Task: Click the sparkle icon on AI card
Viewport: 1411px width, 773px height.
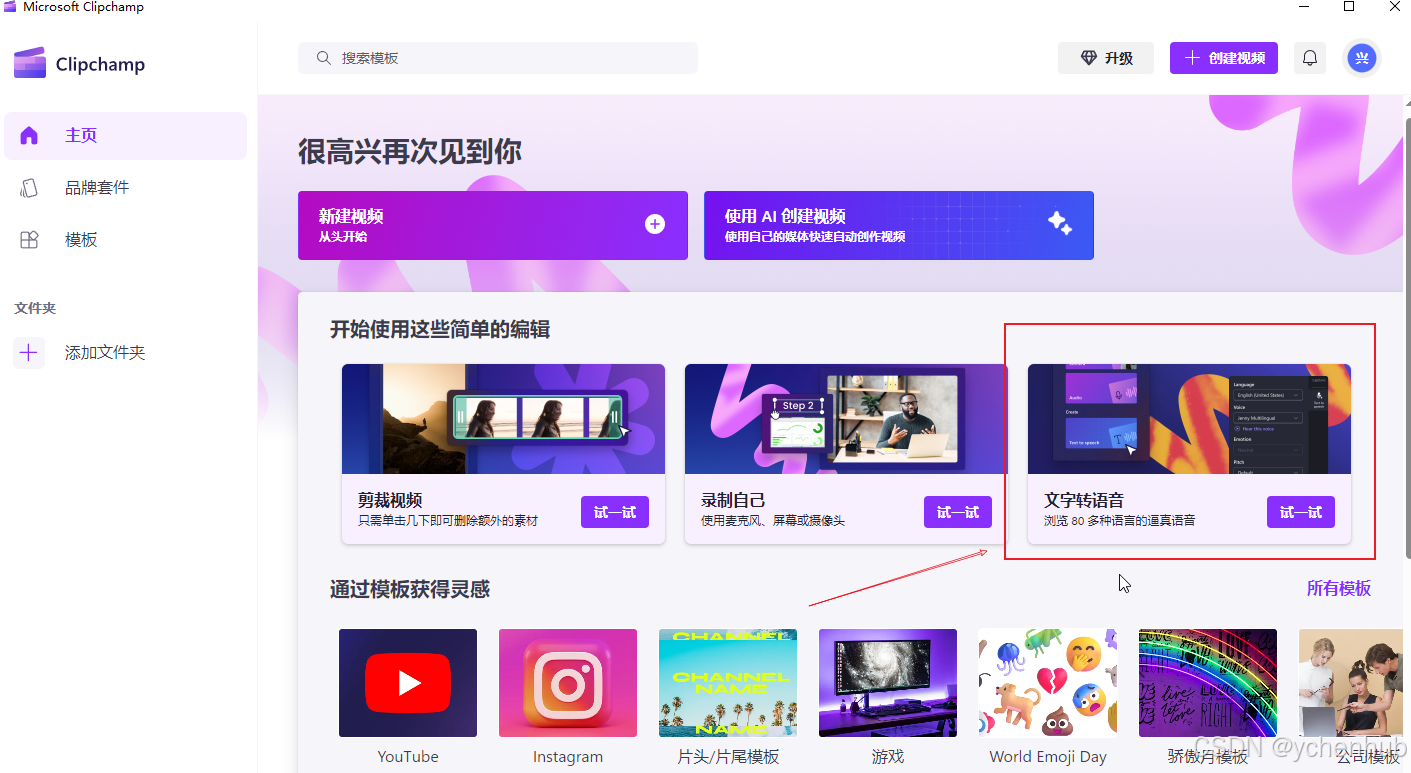Action: (1060, 223)
